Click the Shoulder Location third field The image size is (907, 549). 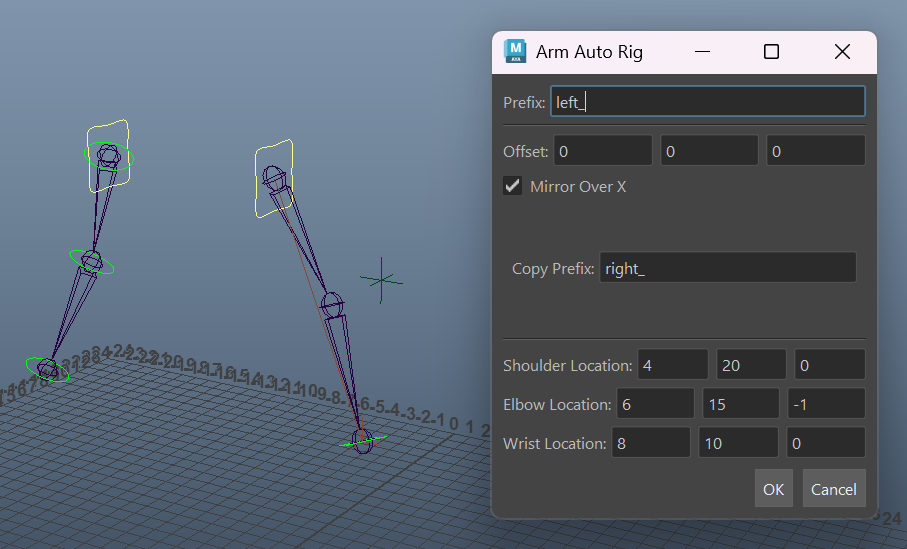pos(829,364)
